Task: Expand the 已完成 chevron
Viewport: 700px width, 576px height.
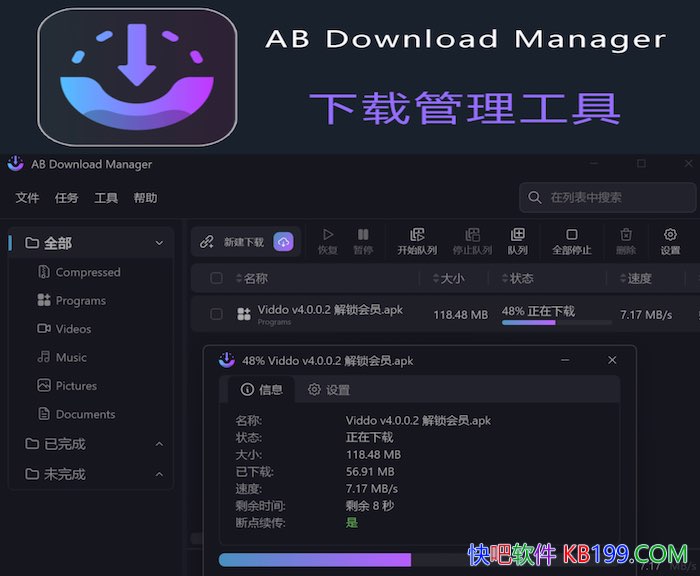Action: 159,444
